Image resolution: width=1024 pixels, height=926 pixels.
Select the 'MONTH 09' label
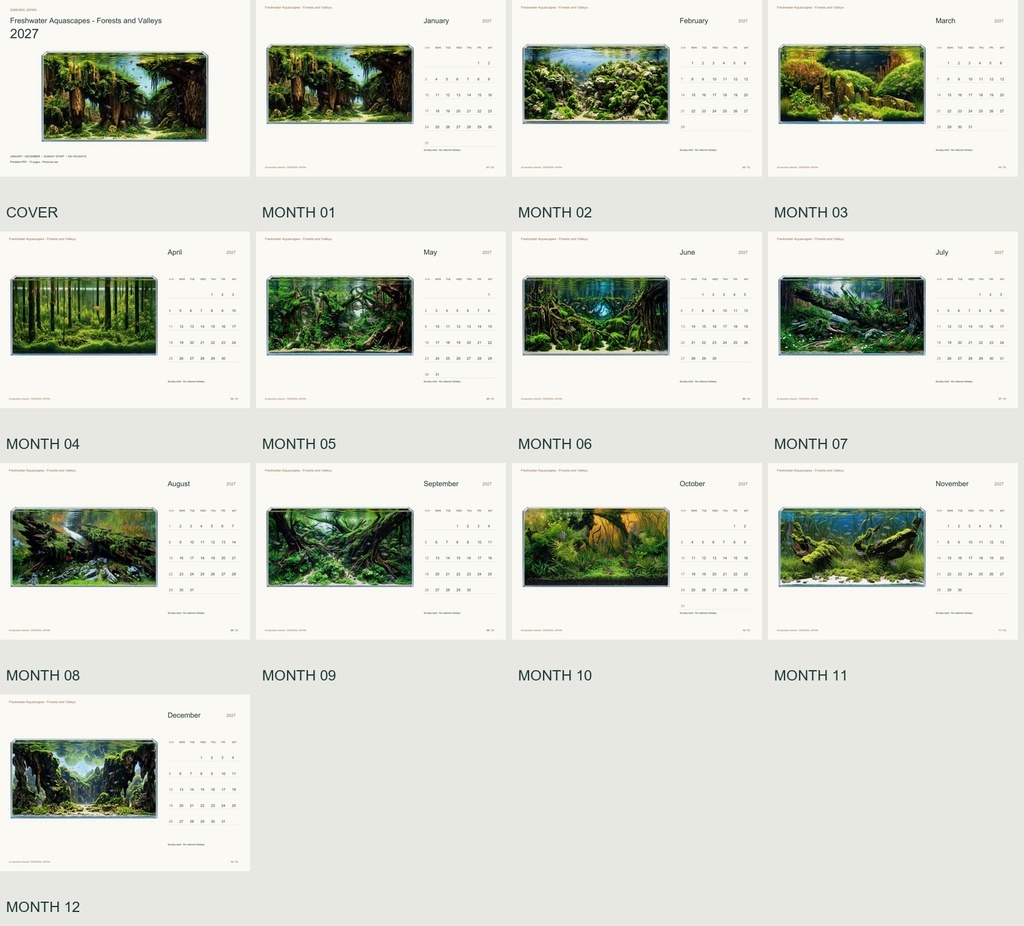pyautogui.click(x=298, y=675)
